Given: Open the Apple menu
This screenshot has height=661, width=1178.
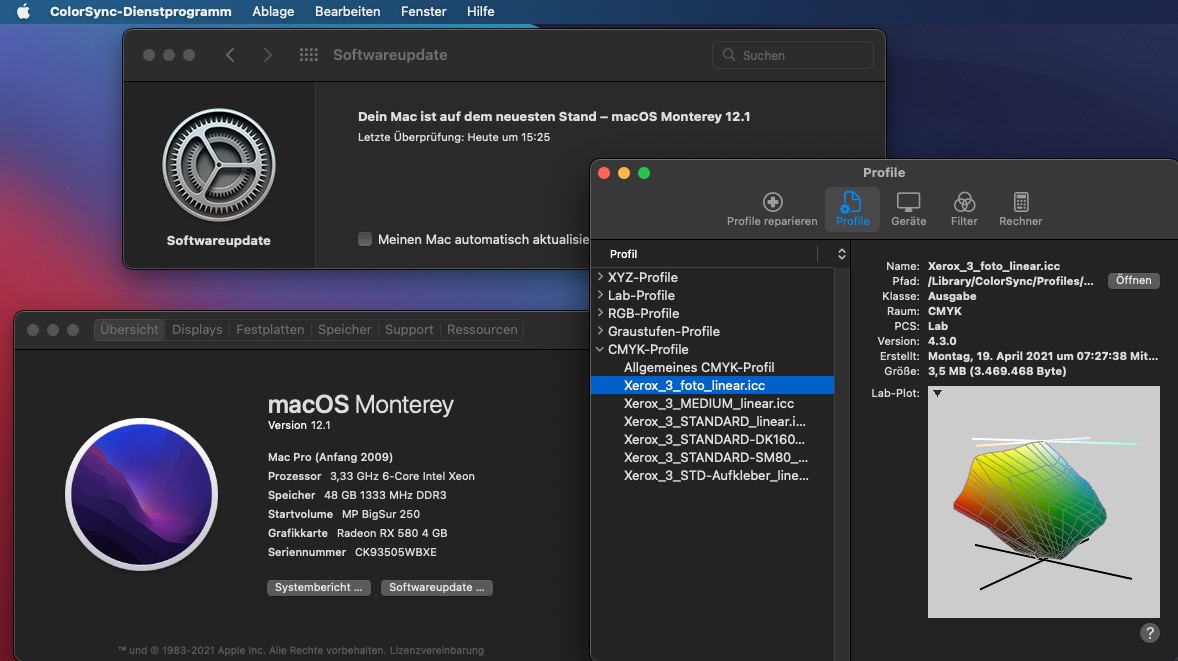Looking at the screenshot, I should [23, 11].
